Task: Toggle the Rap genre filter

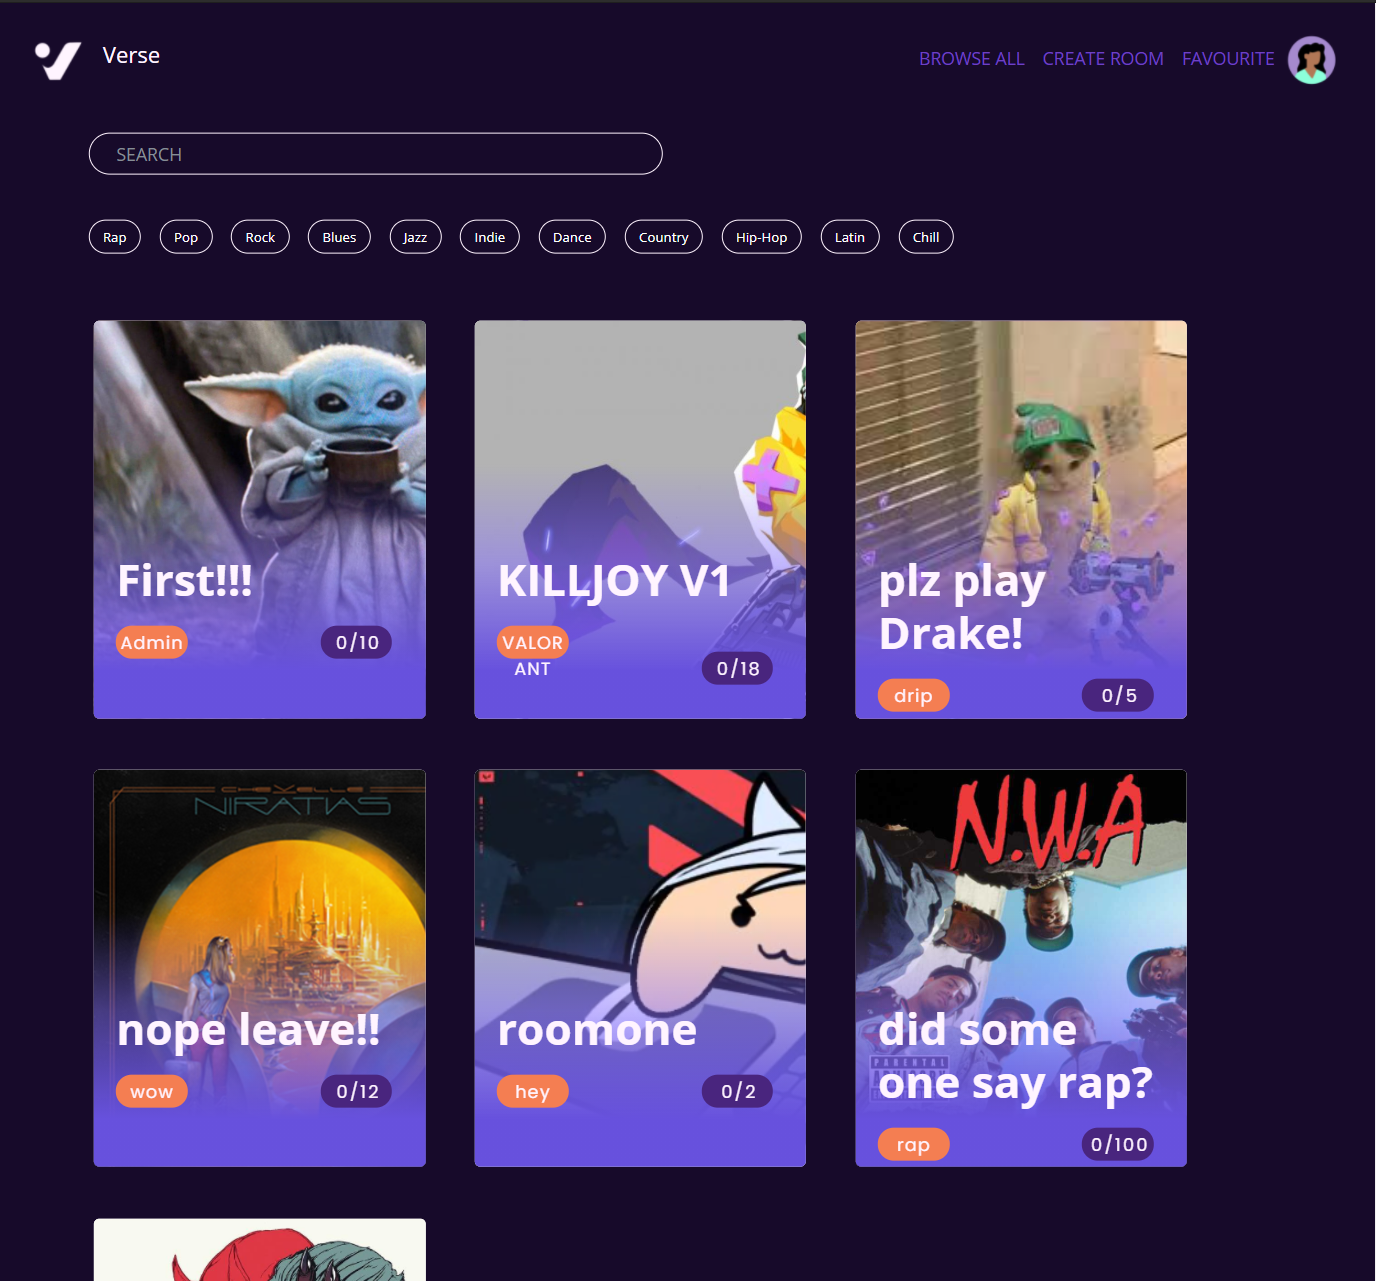Action: click(x=115, y=237)
